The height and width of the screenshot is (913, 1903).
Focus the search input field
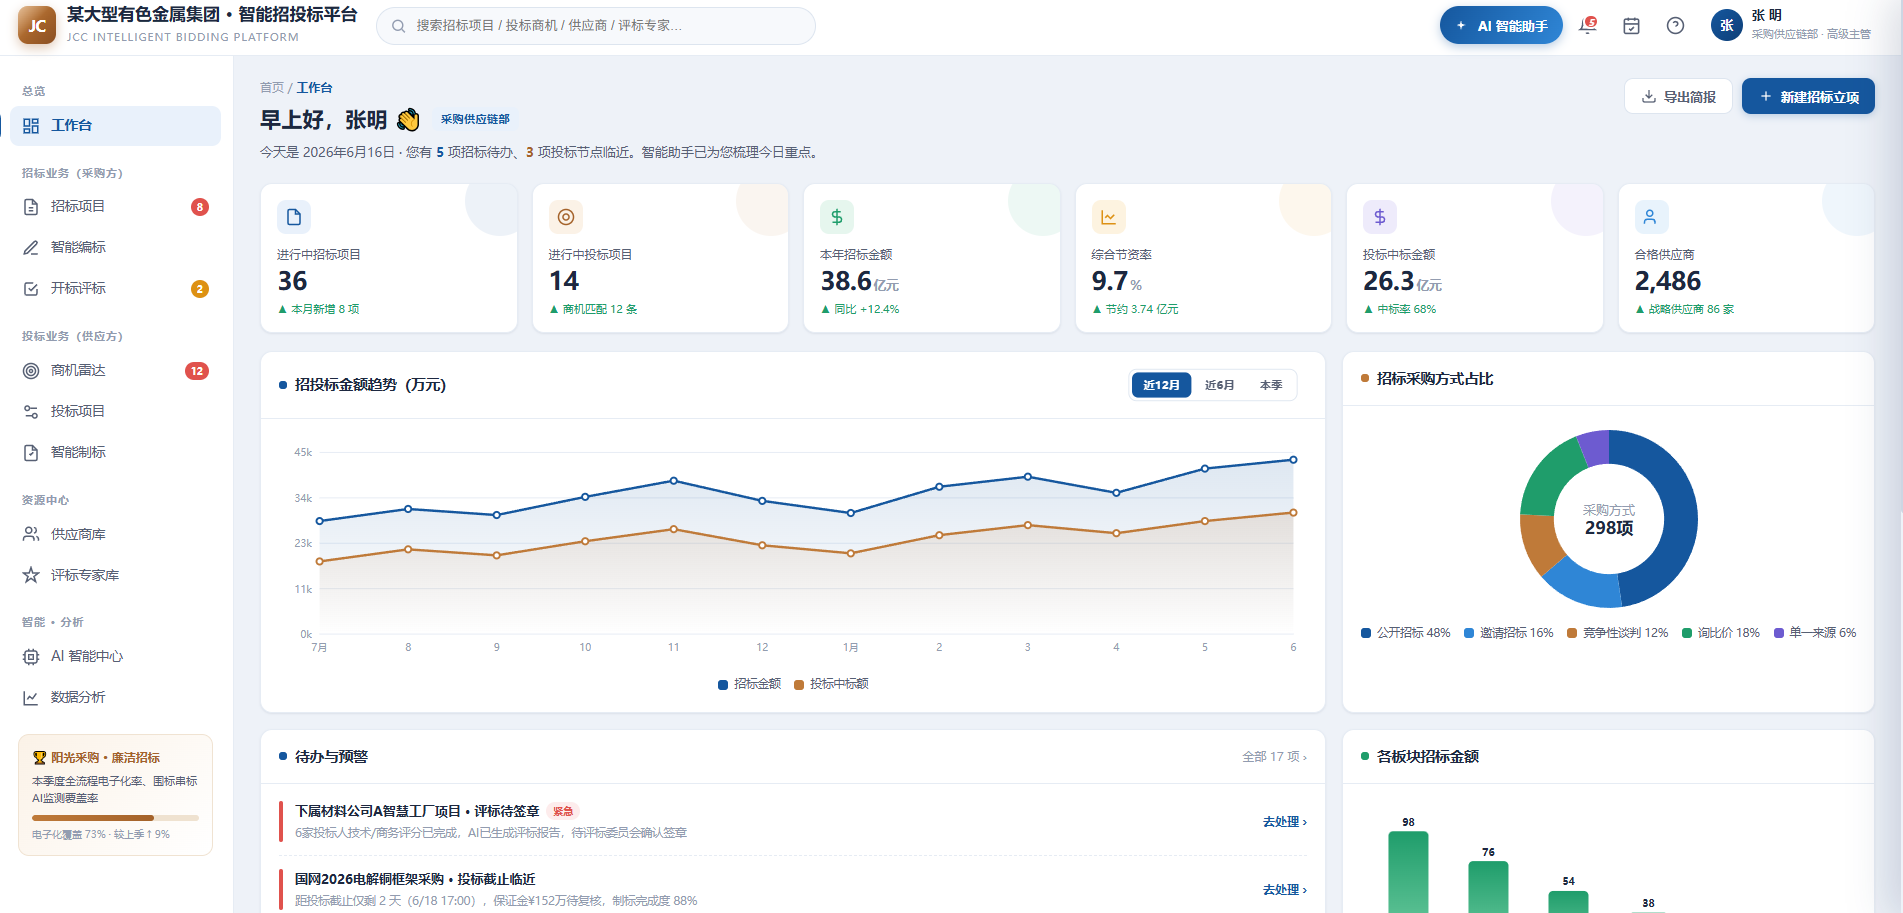[596, 26]
